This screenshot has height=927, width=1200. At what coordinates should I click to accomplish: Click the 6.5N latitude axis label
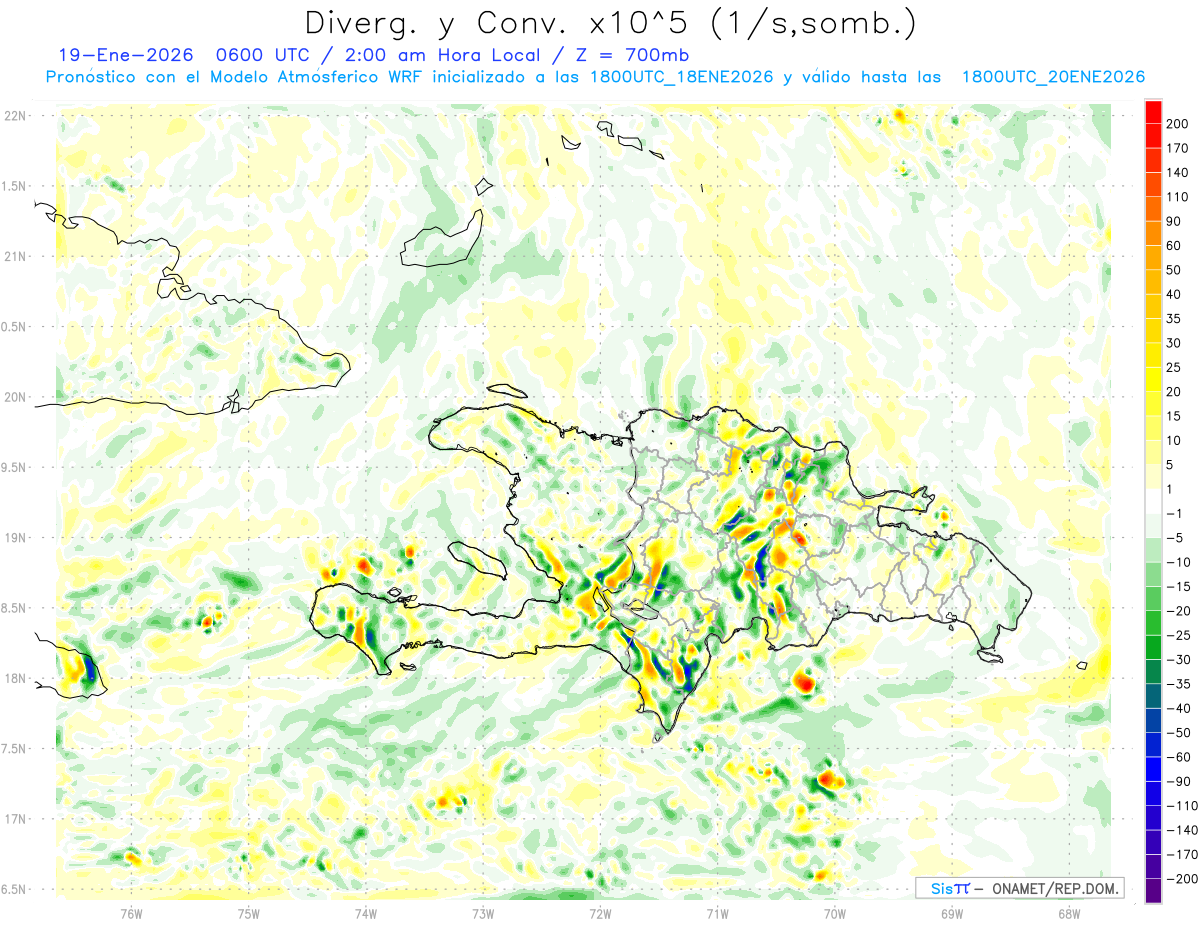[x=14, y=889]
